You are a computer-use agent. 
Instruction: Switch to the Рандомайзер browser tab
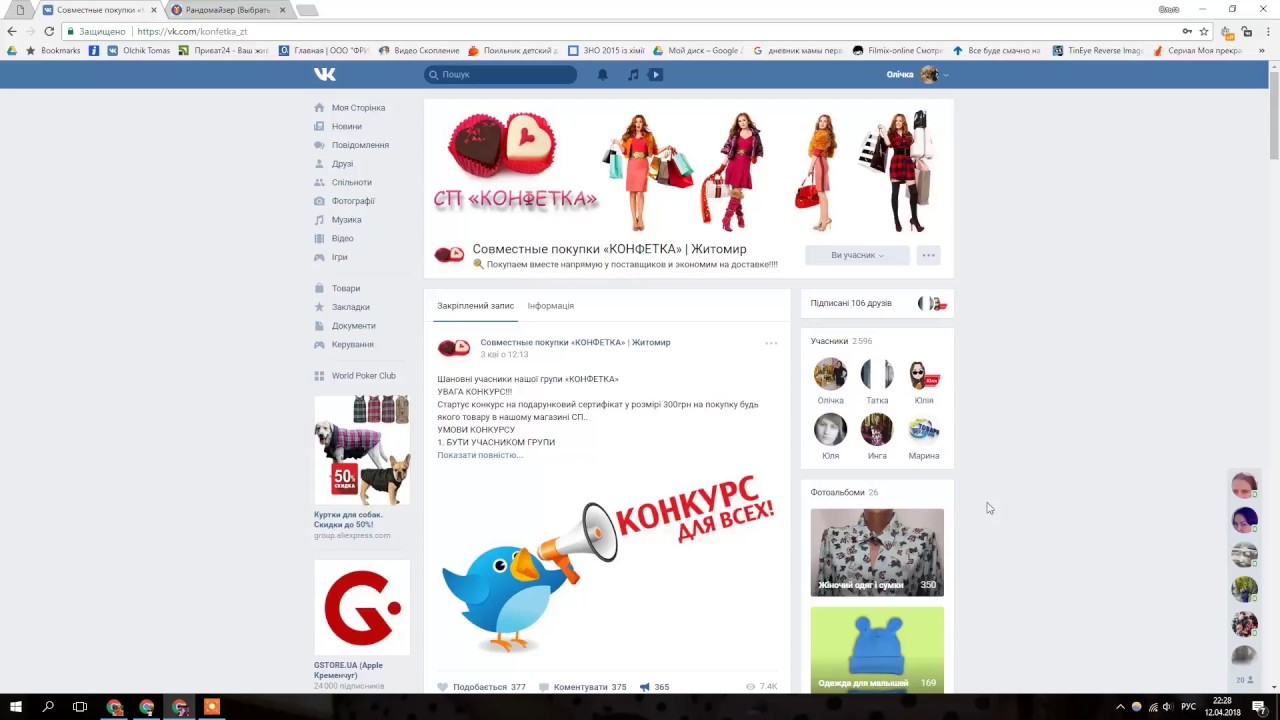pos(227,10)
